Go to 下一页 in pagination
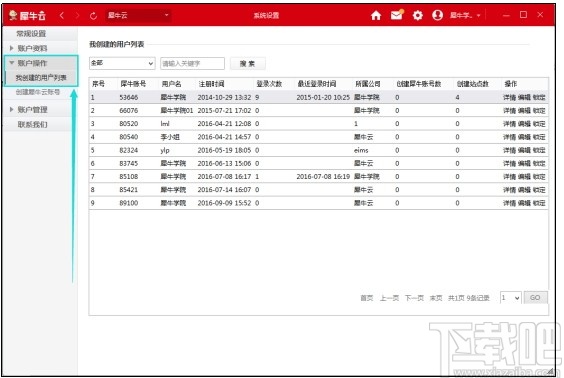Viewport: 564px width, 378px height. pyautogui.click(x=414, y=298)
